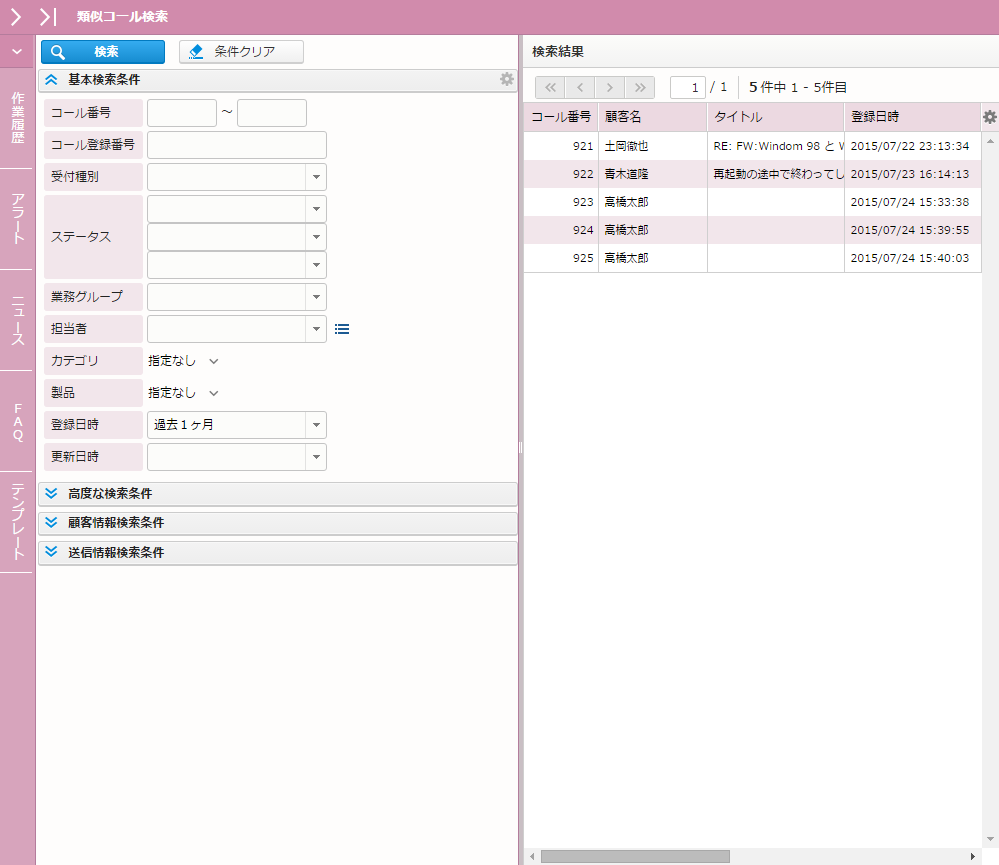Open the 作業履歴 side tab
The height and width of the screenshot is (865, 999).
point(17,118)
